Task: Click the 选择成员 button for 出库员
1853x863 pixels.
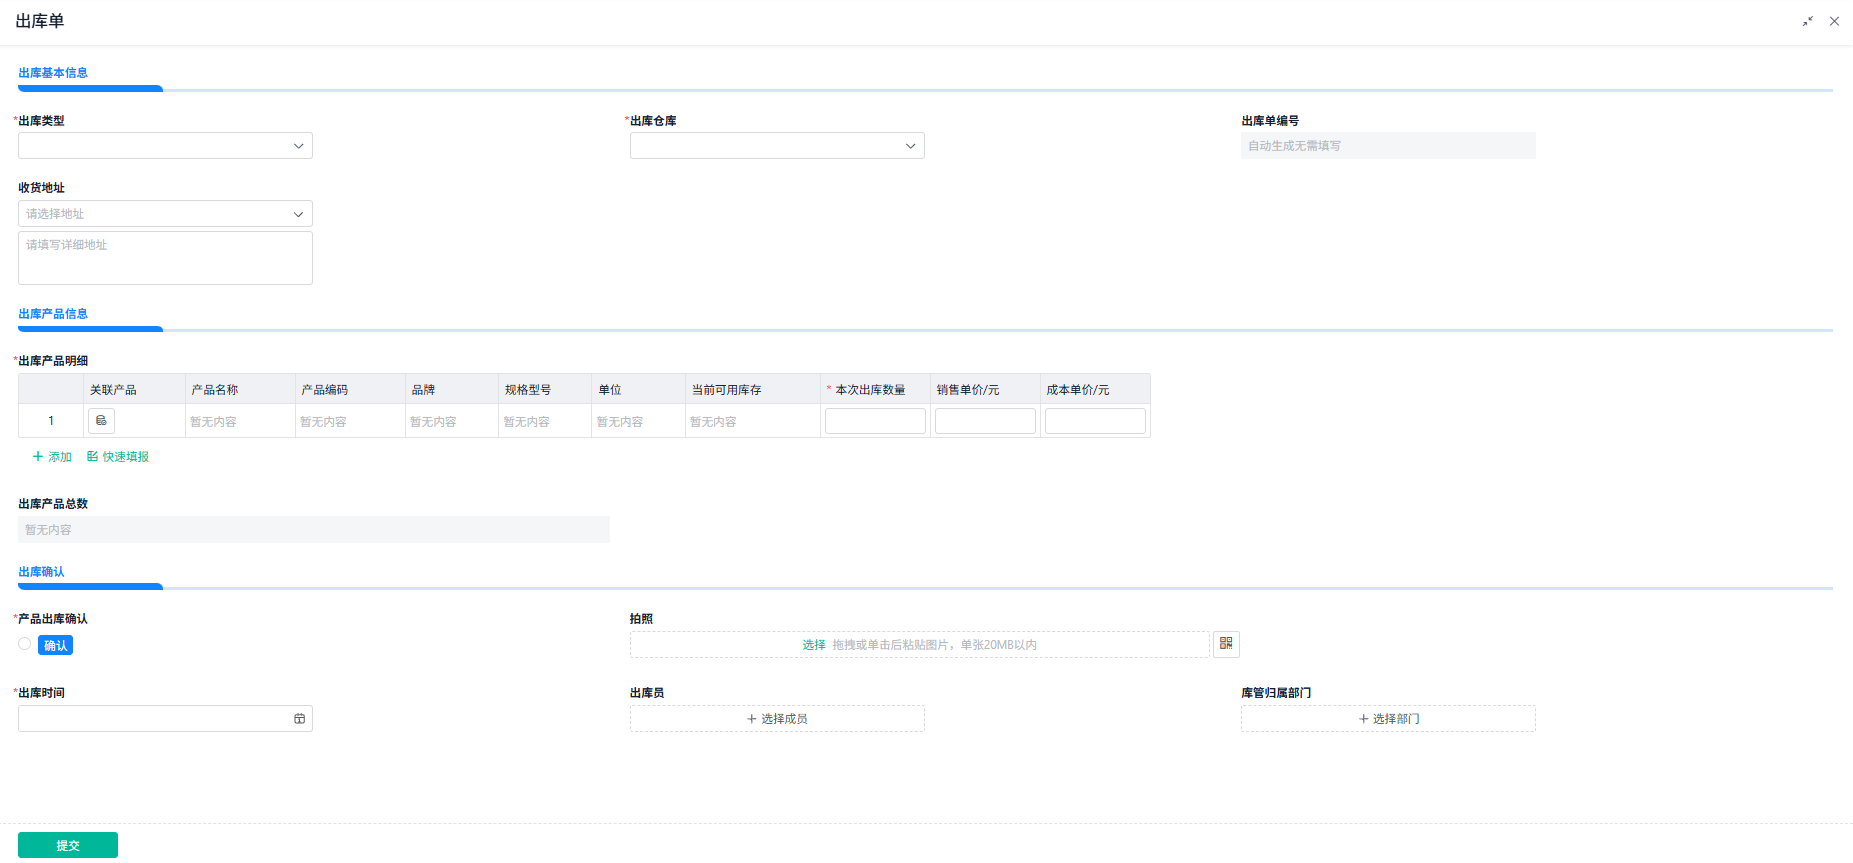Action: (x=777, y=719)
